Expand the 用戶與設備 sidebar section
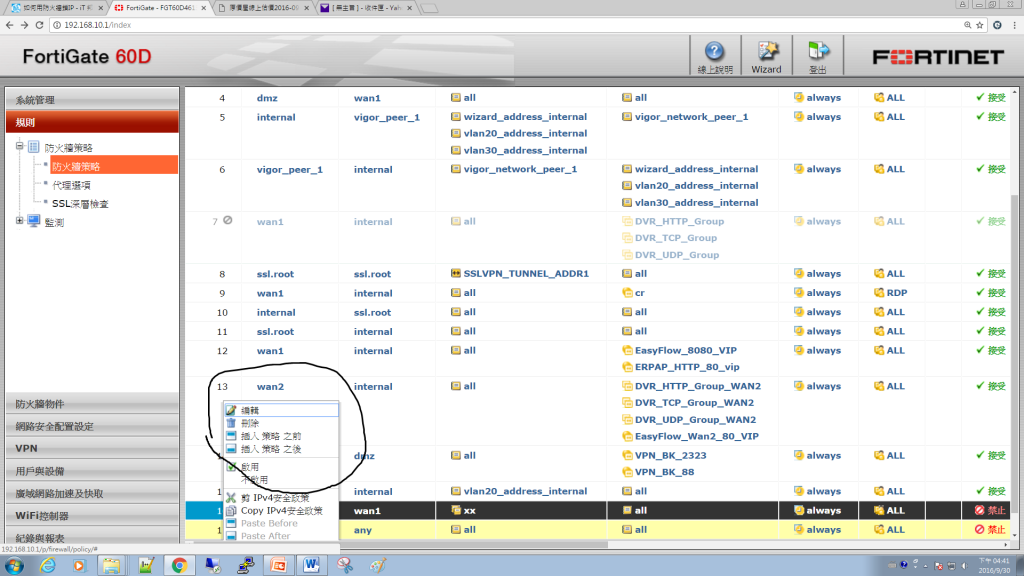The height and width of the screenshot is (576, 1024). point(92,471)
